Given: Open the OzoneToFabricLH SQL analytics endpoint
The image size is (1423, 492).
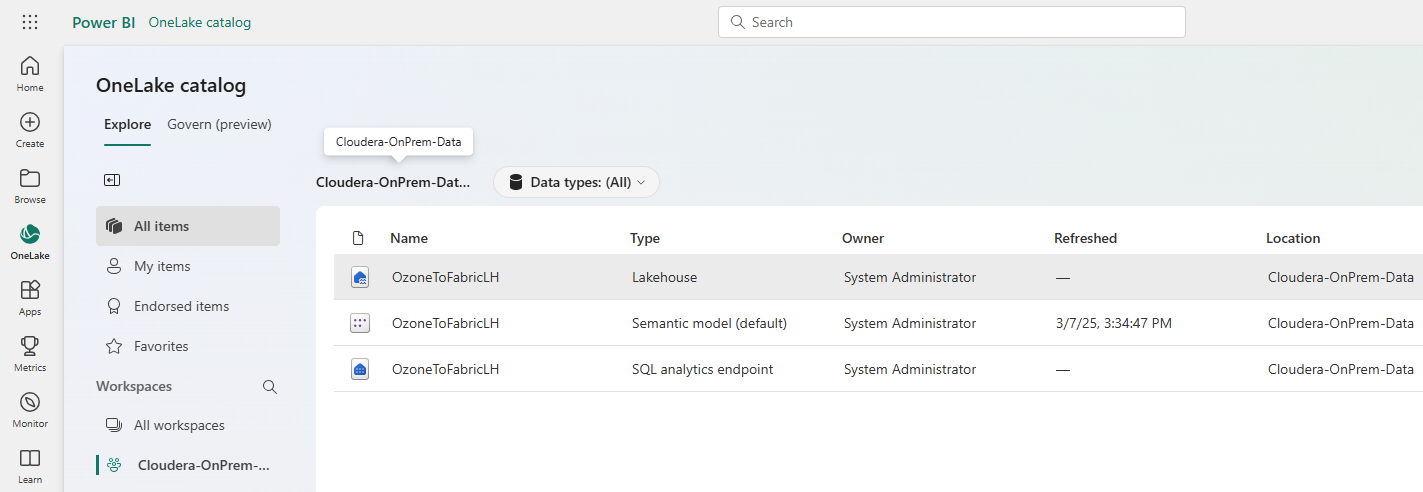Looking at the screenshot, I should tap(445, 369).
